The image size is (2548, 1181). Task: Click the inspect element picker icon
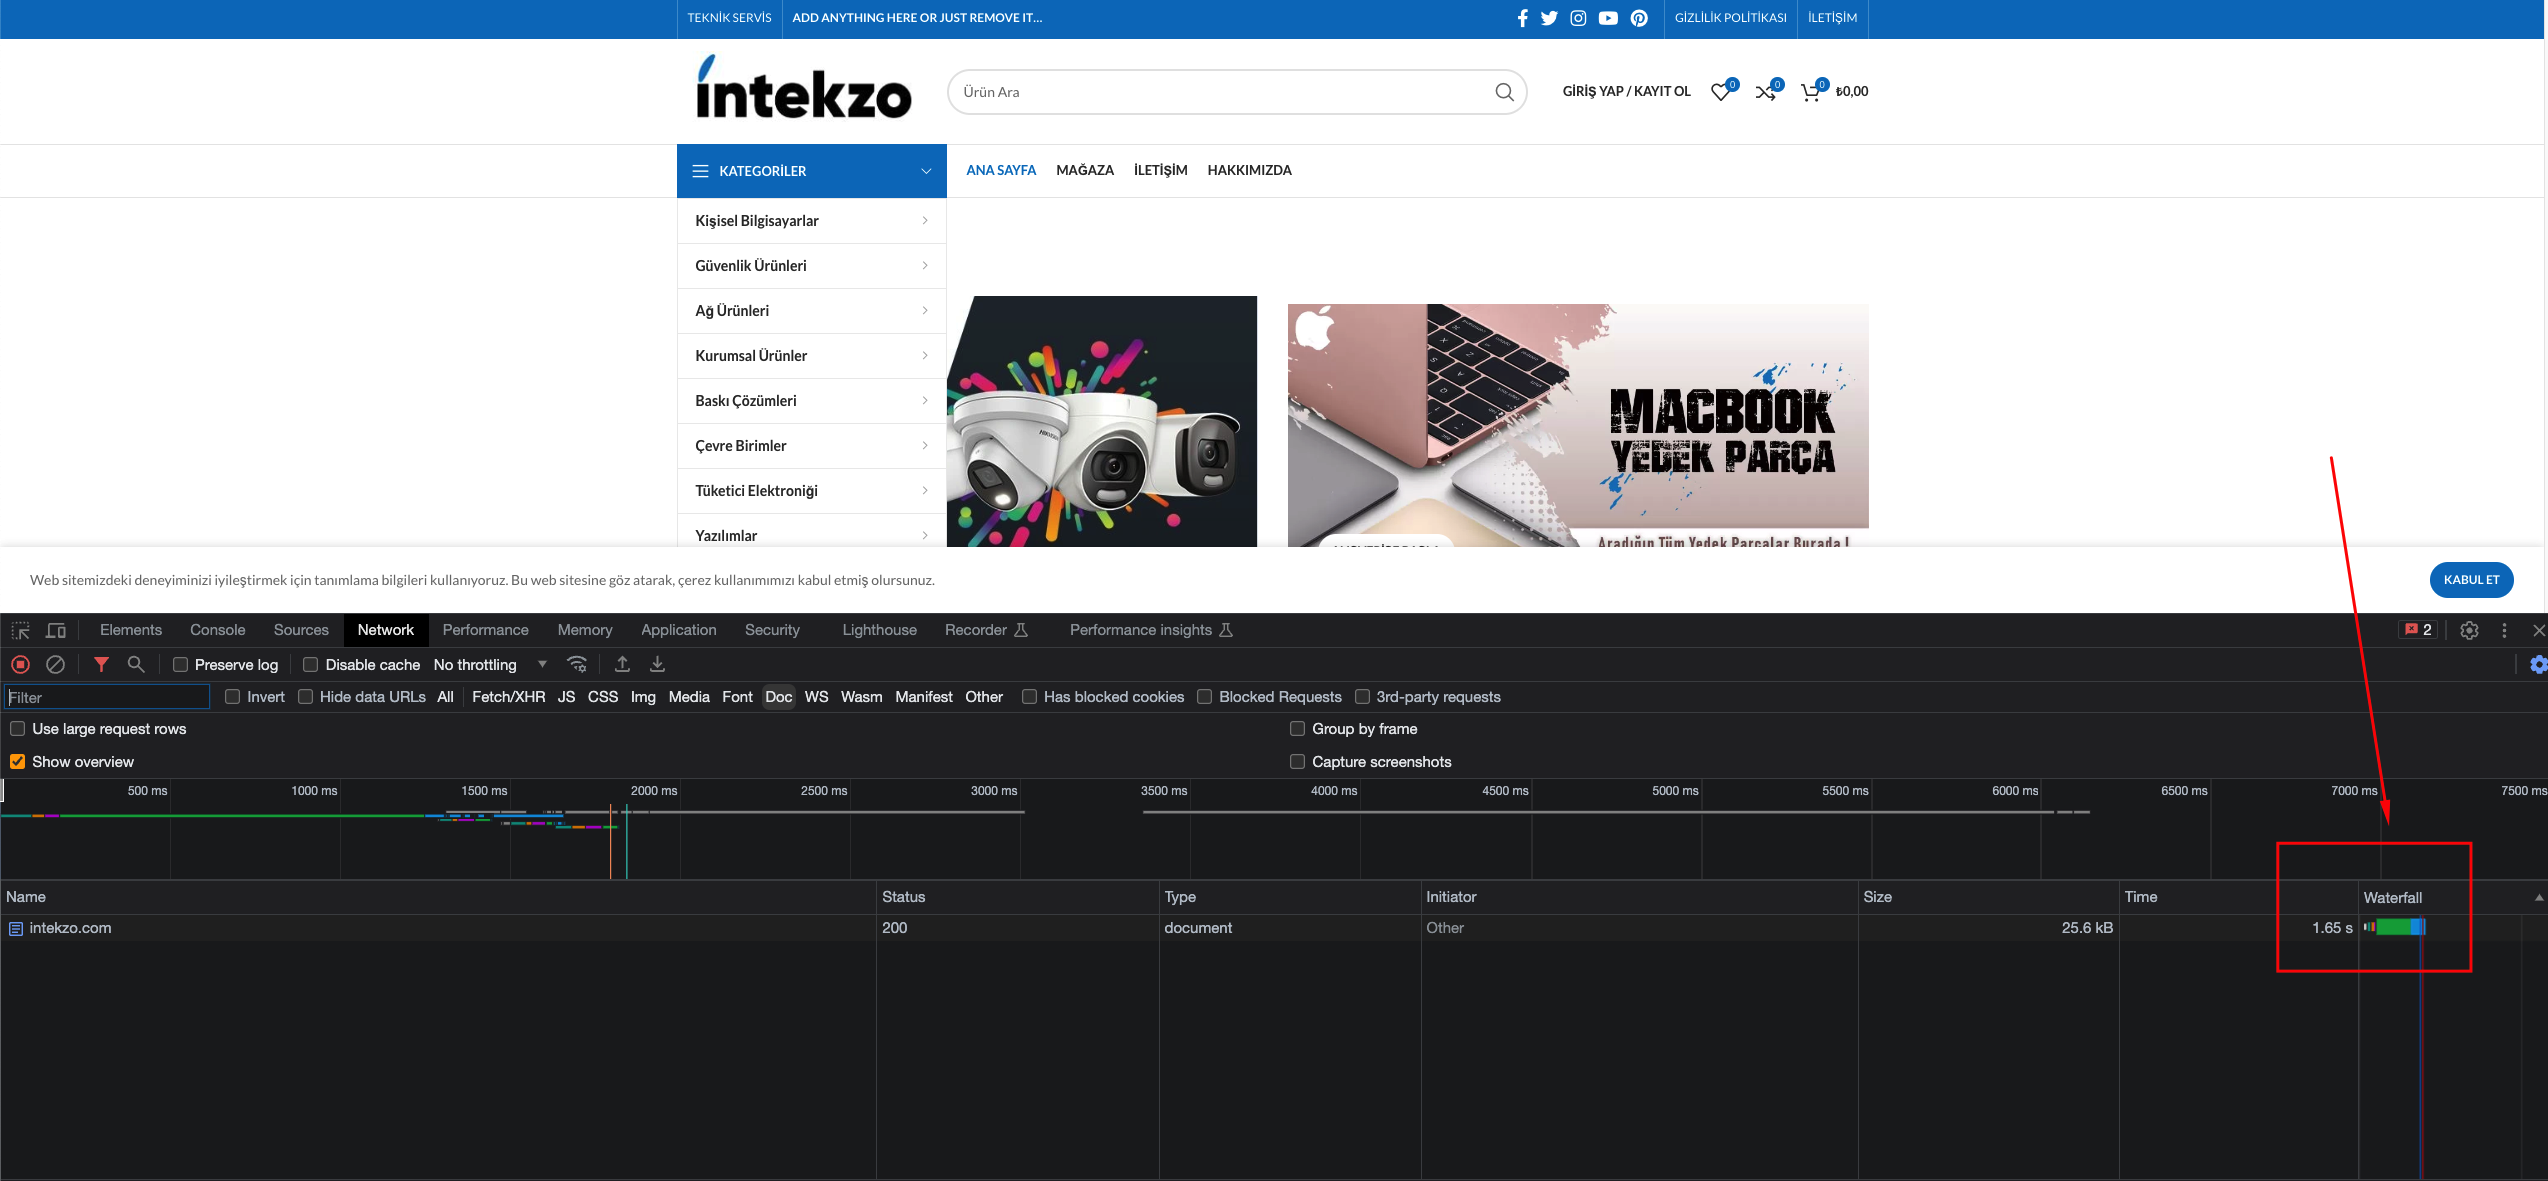(20, 630)
